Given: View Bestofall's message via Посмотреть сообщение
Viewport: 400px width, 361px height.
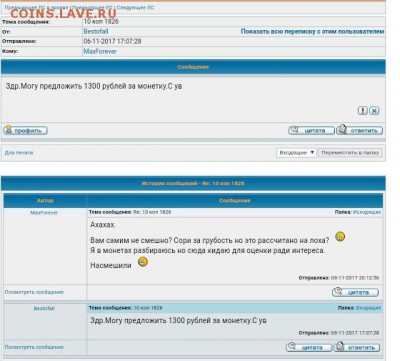Looking at the screenshot, I should 34,347.
